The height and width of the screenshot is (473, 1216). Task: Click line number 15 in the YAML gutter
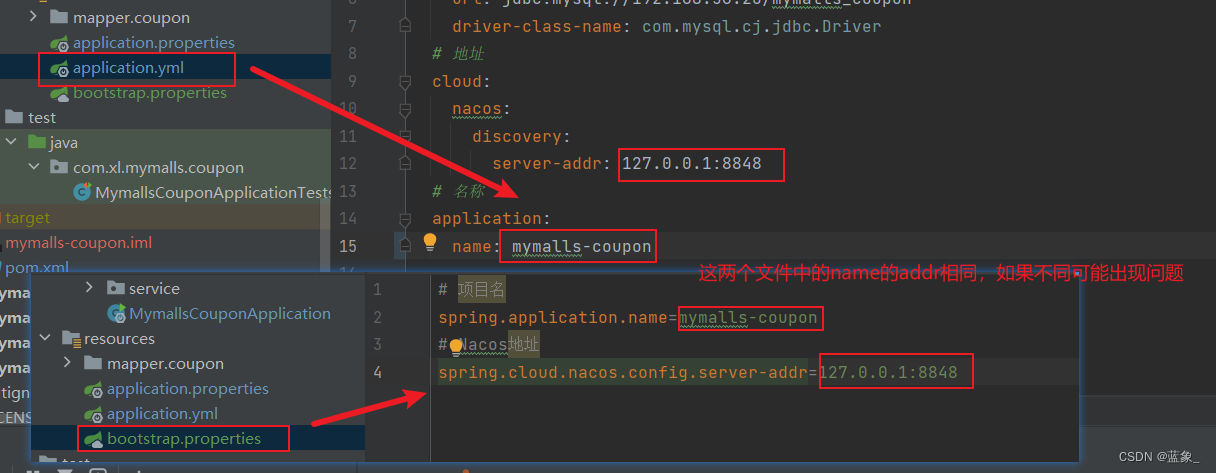[348, 246]
